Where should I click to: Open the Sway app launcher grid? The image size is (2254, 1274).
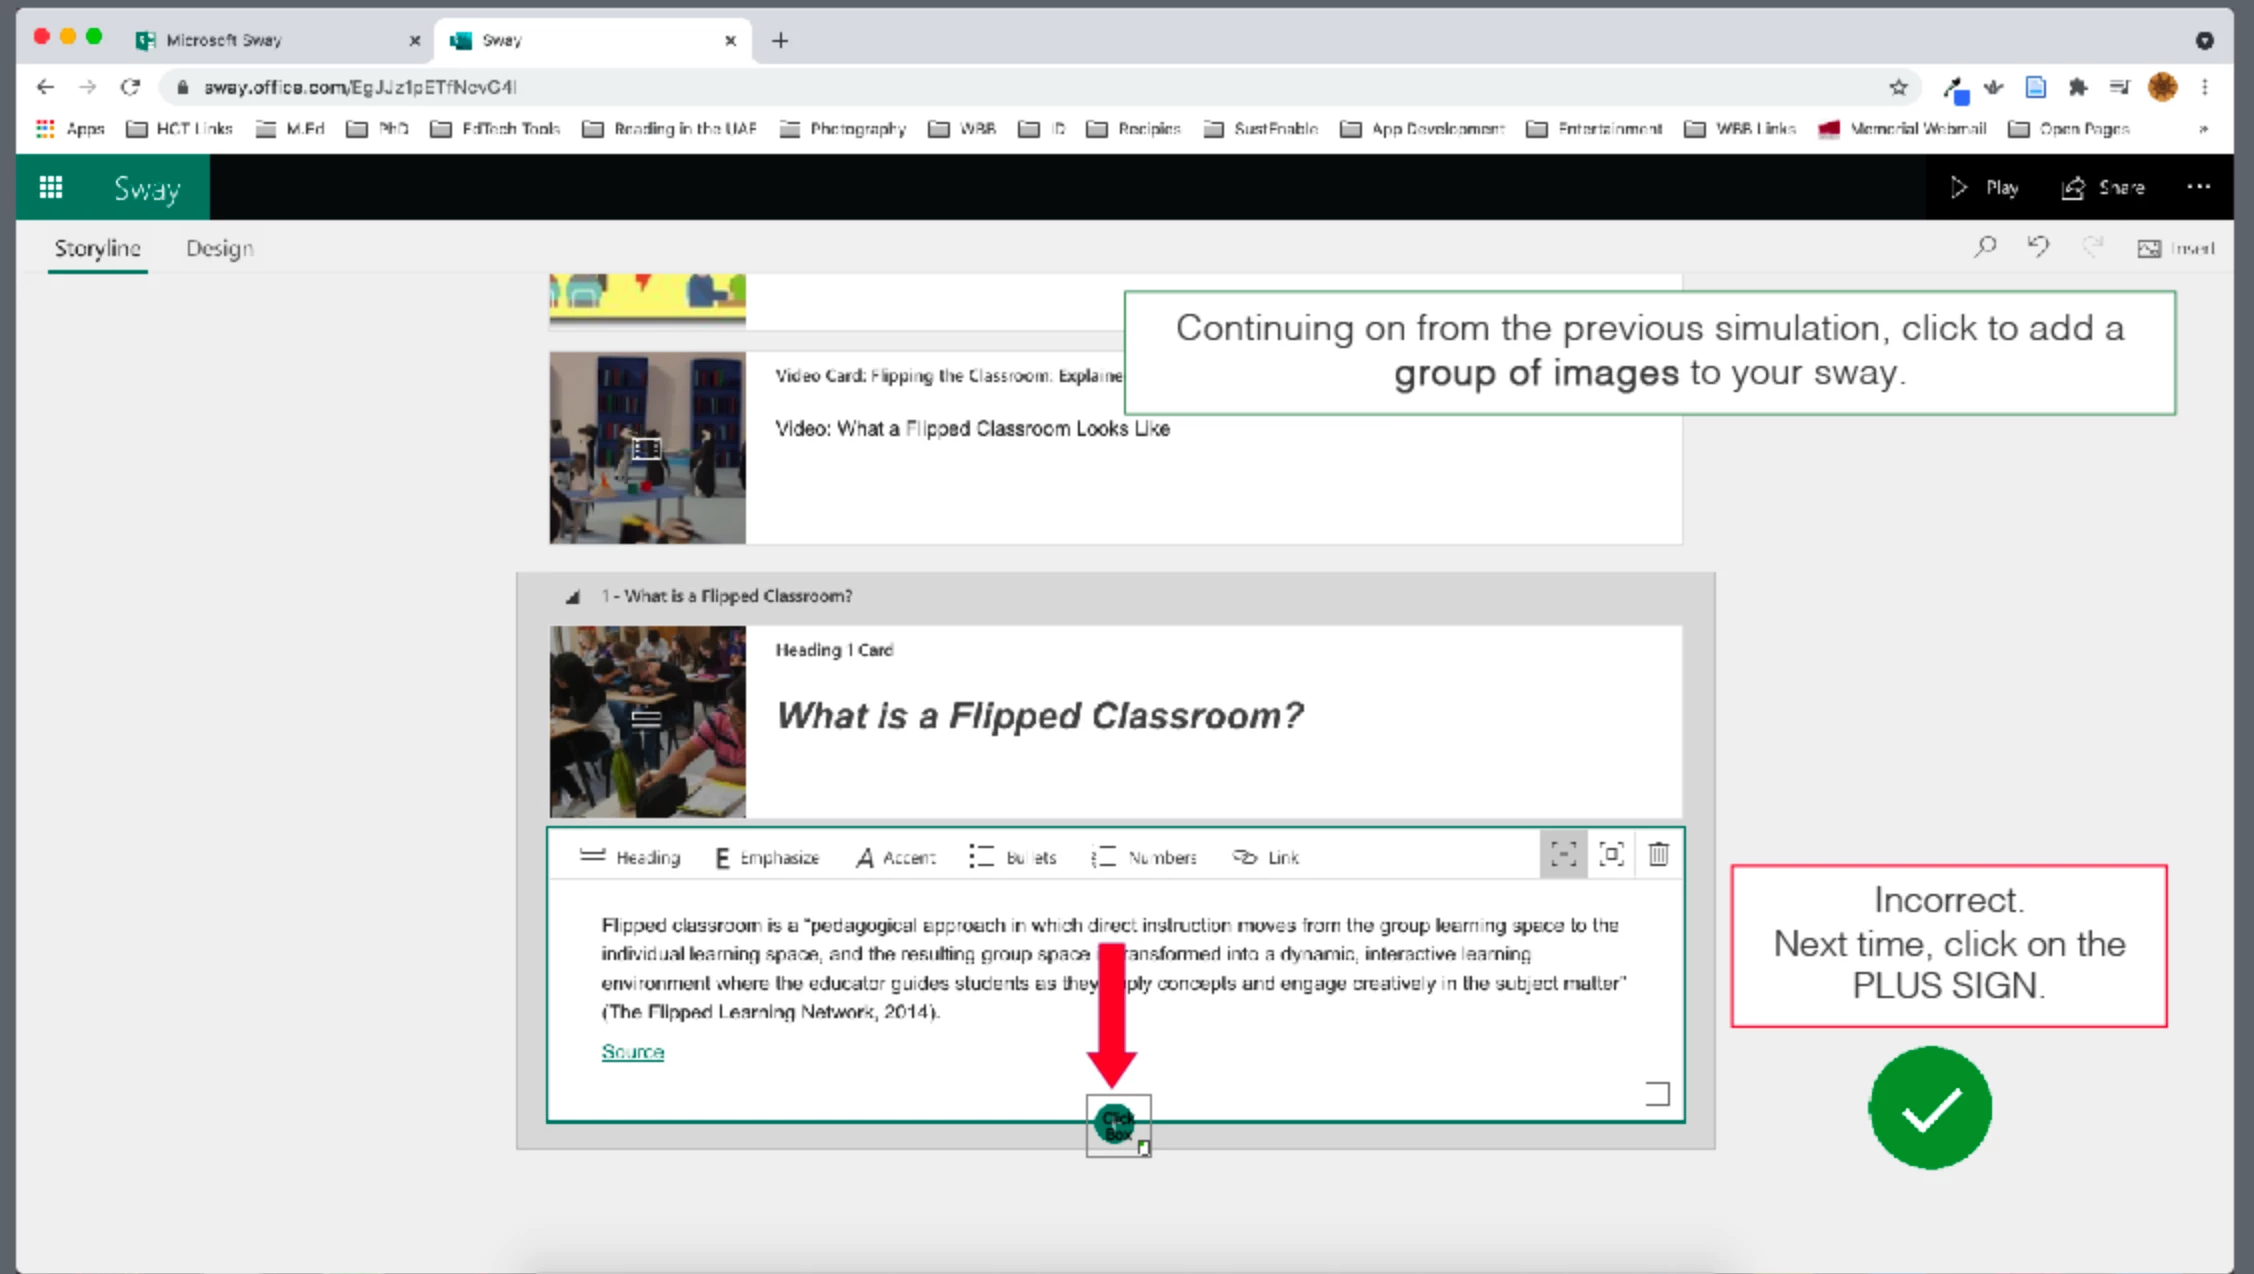[50, 187]
